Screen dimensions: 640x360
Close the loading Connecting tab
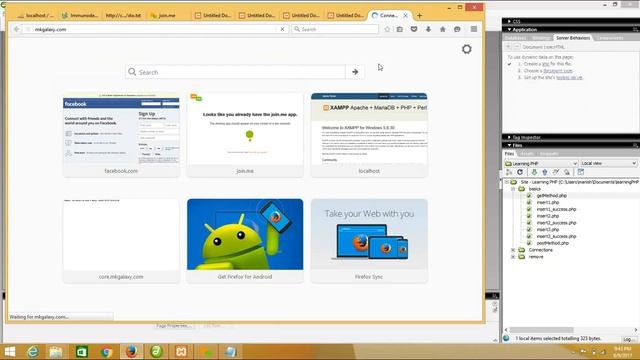[x=405, y=16]
